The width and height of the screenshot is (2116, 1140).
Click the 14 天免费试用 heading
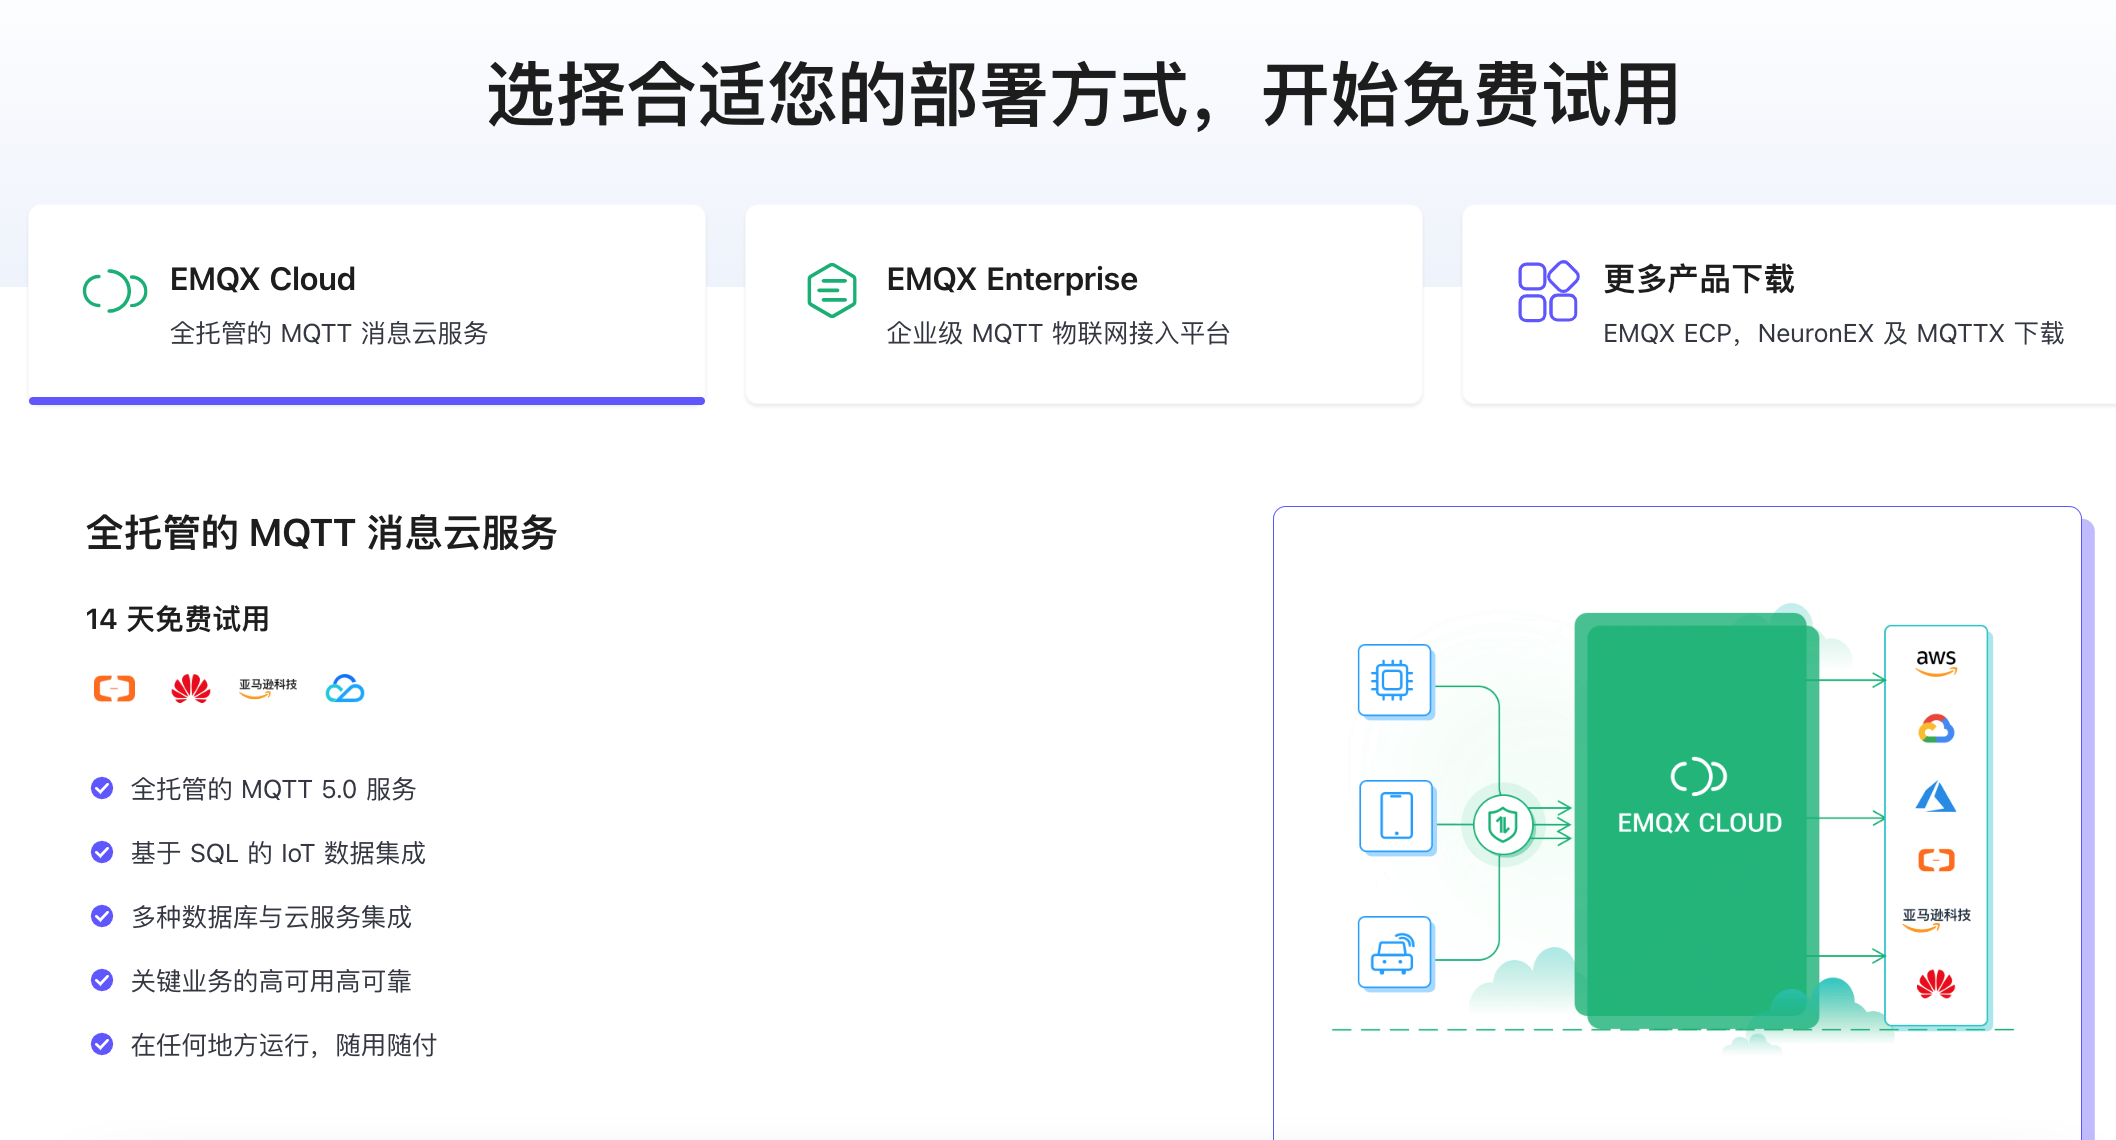tap(177, 619)
